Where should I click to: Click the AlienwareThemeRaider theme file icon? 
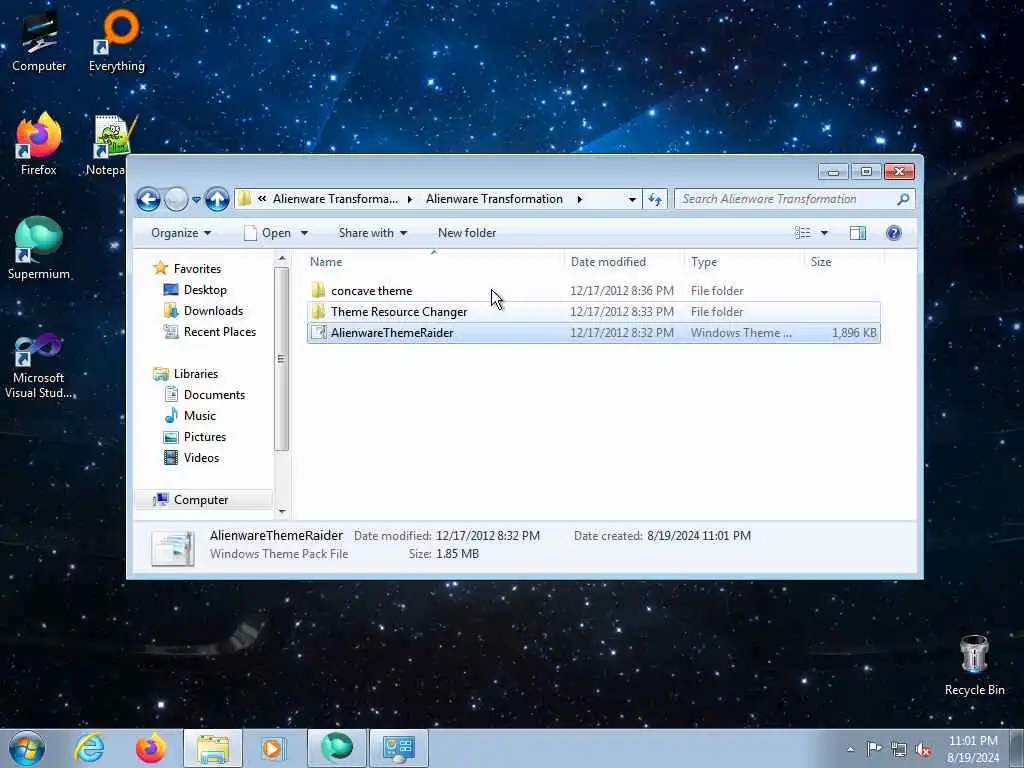(319, 332)
